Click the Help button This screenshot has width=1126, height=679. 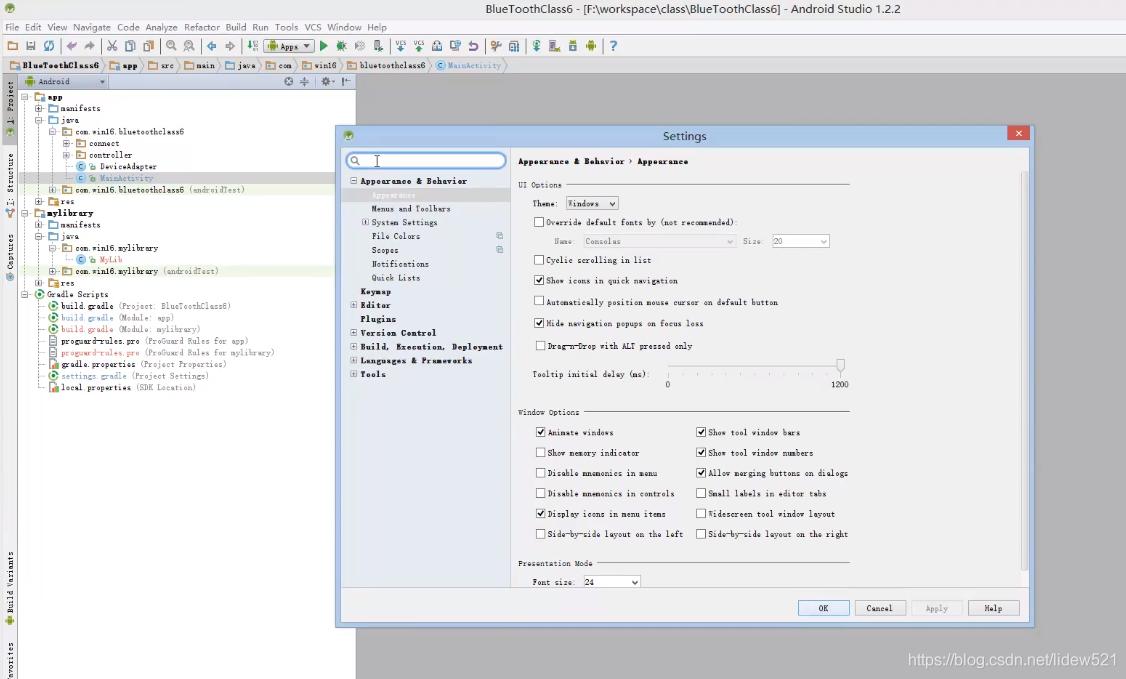click(992, 607)
